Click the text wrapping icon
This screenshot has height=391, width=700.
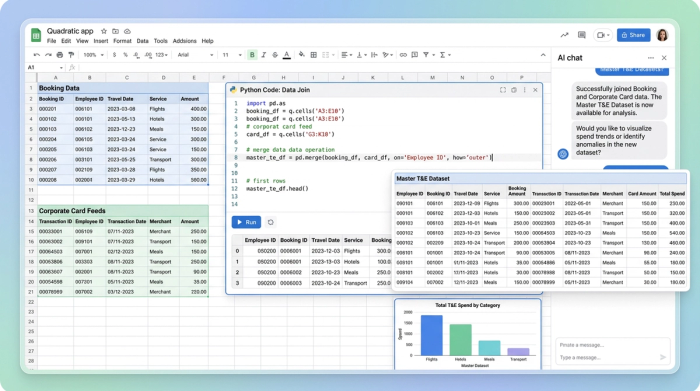tap(374, 55)
